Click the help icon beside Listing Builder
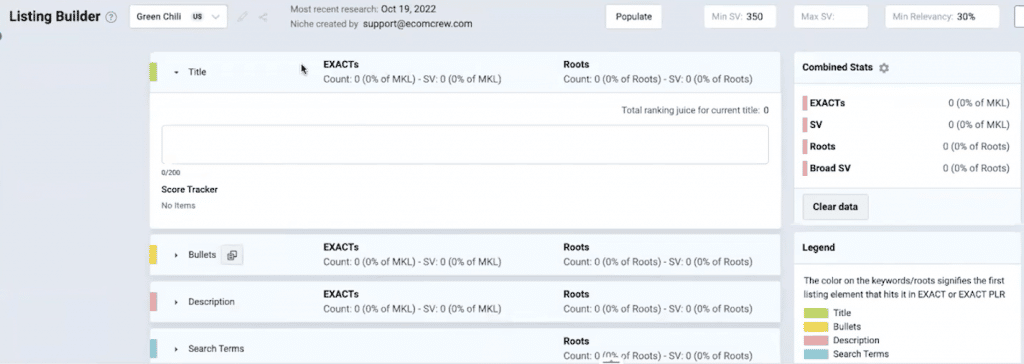1024x364 pixels. pos(111,18)
